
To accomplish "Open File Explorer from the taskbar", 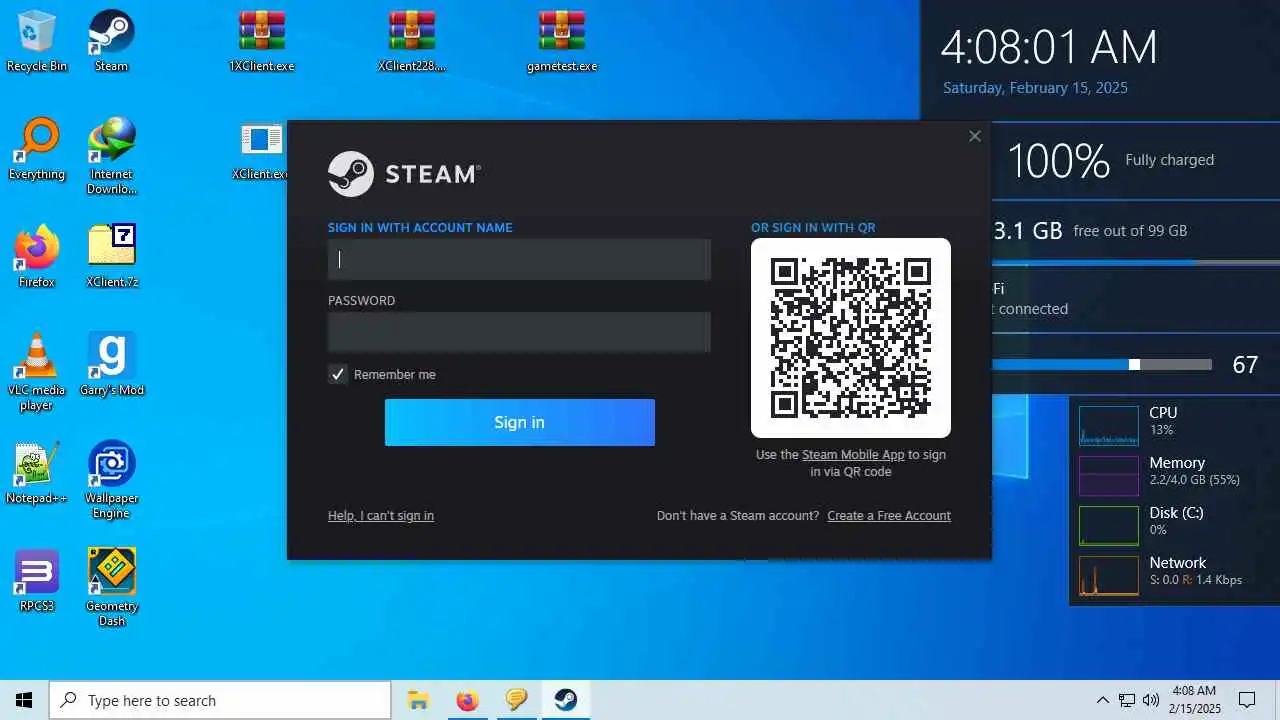I will [x=418, y=700].
